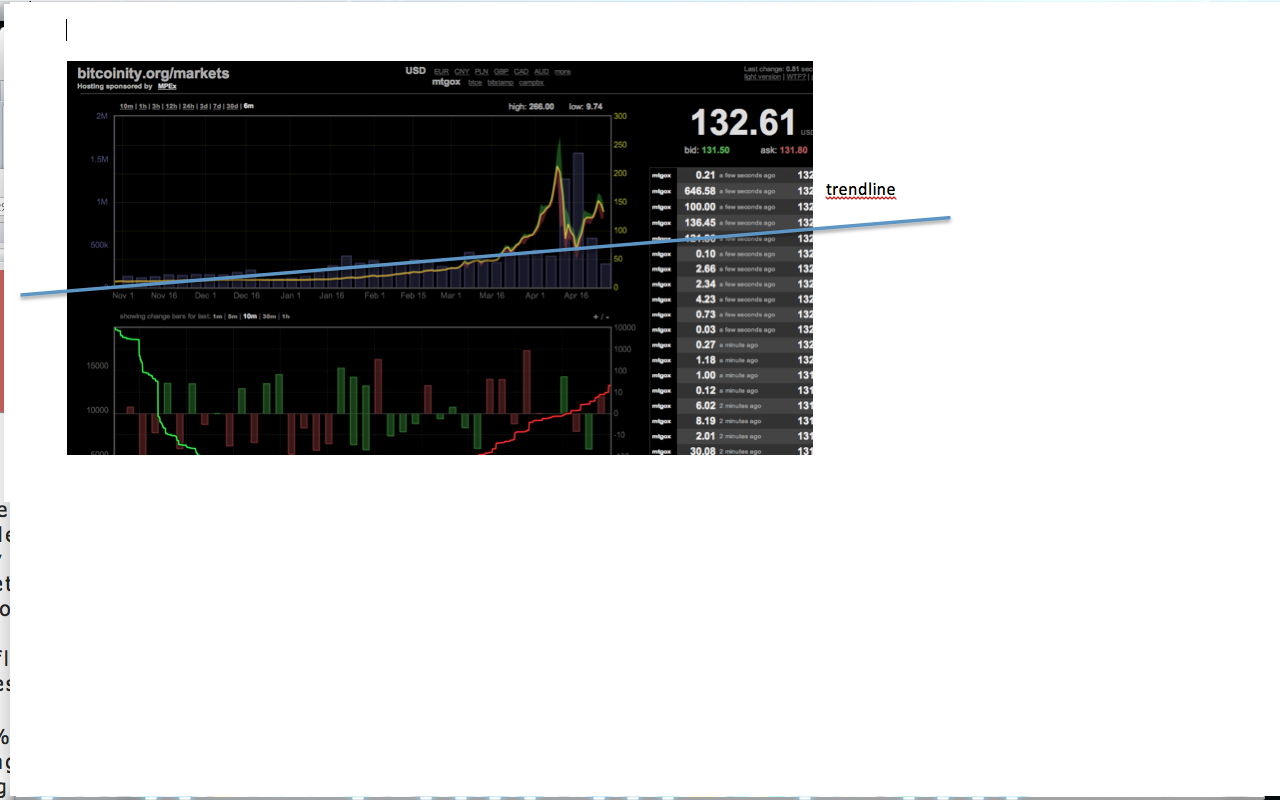
Task: Open the MPEx sponsor link
Action: click(x=167, y=86)
